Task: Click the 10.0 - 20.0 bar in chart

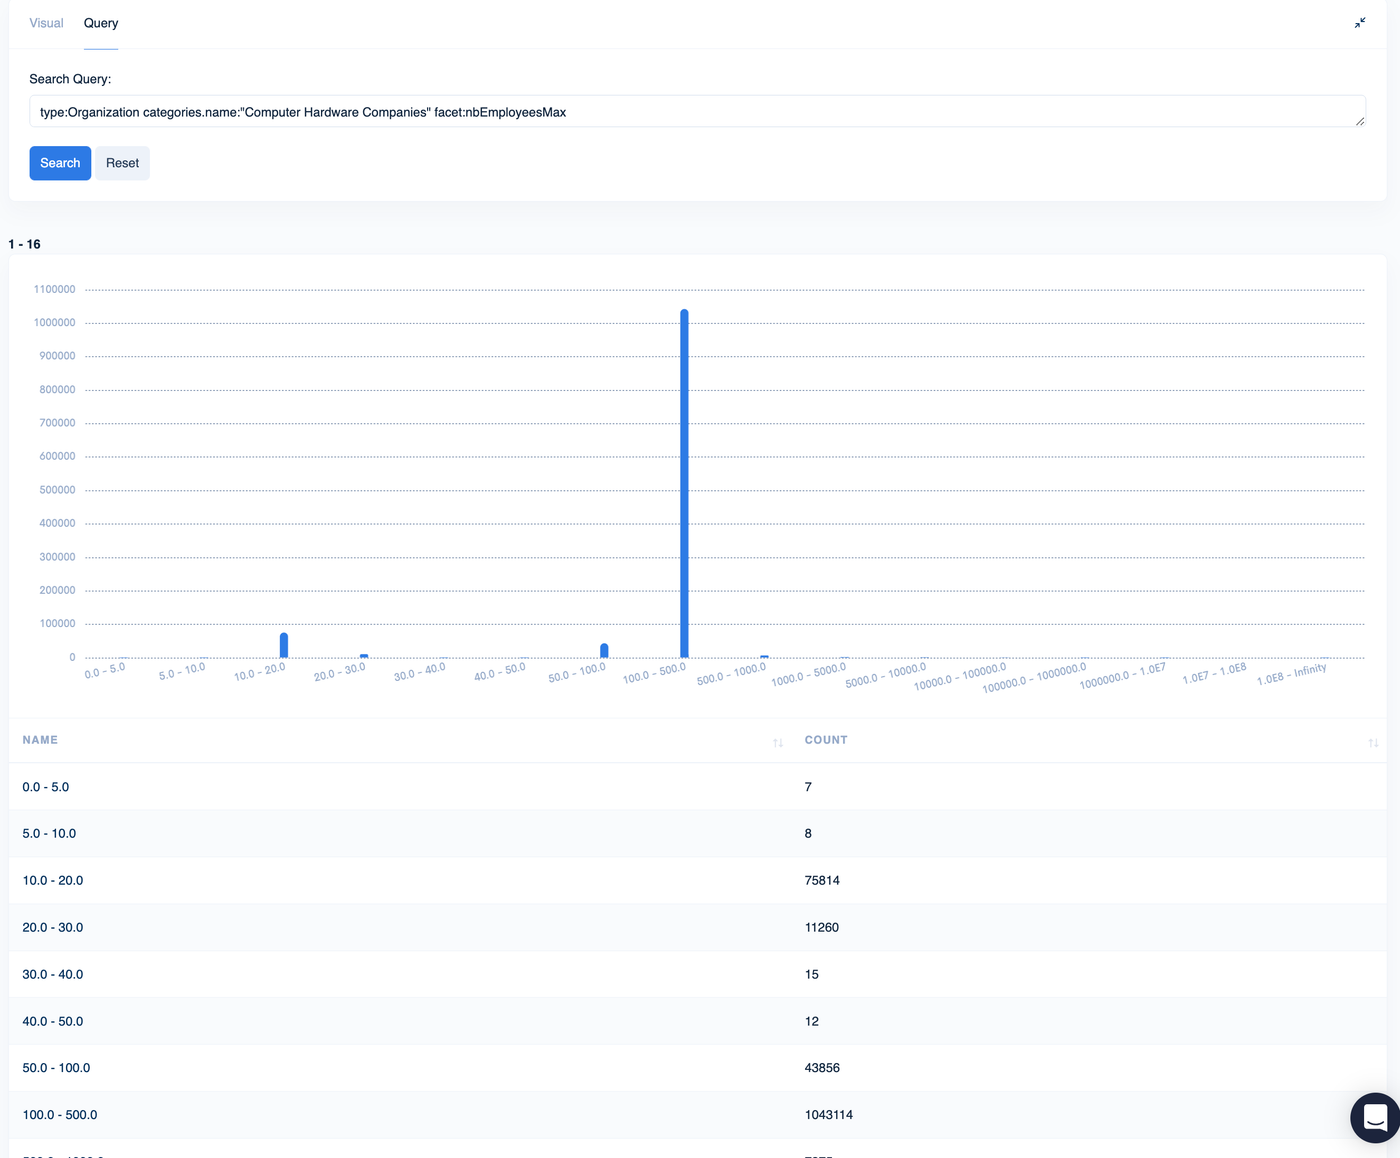Action: click(284, 645)
